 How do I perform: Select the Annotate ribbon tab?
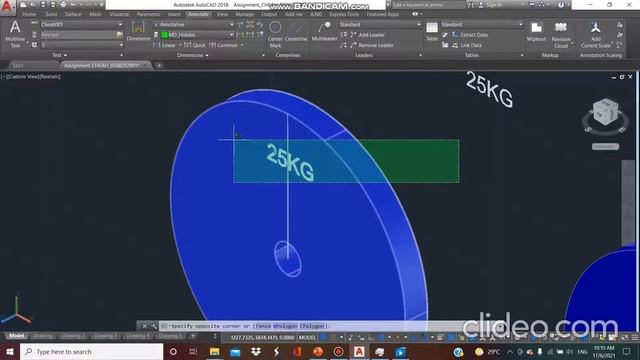[x=198, y=14]
